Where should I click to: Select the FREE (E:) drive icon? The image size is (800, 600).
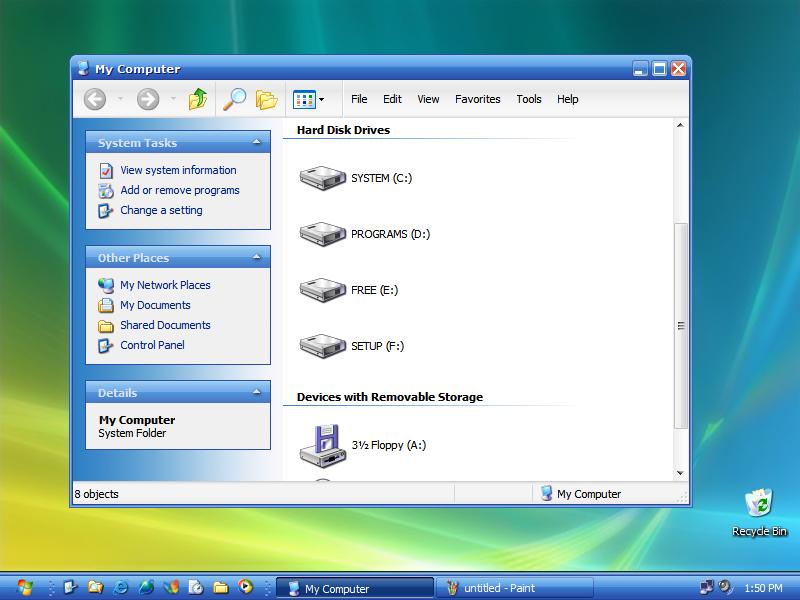322,290
